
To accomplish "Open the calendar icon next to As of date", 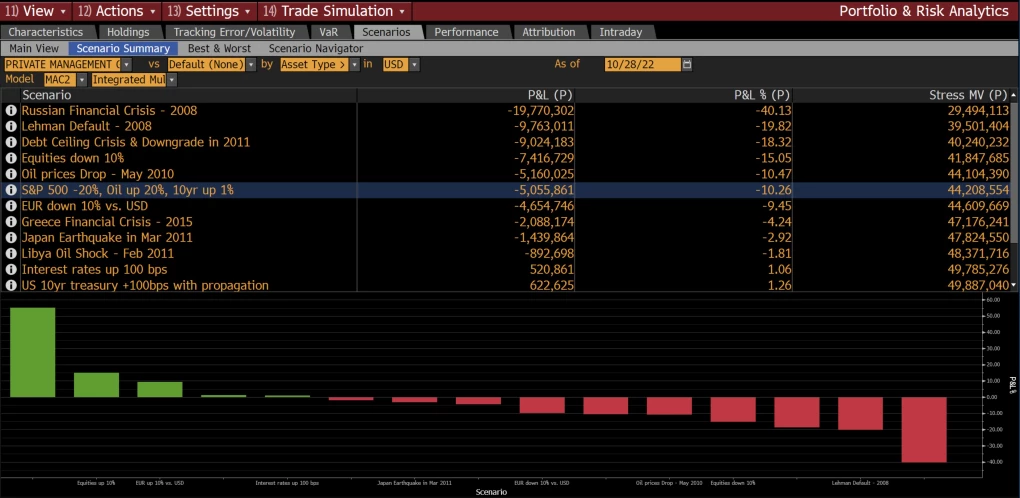I will [x=687, y=64].
